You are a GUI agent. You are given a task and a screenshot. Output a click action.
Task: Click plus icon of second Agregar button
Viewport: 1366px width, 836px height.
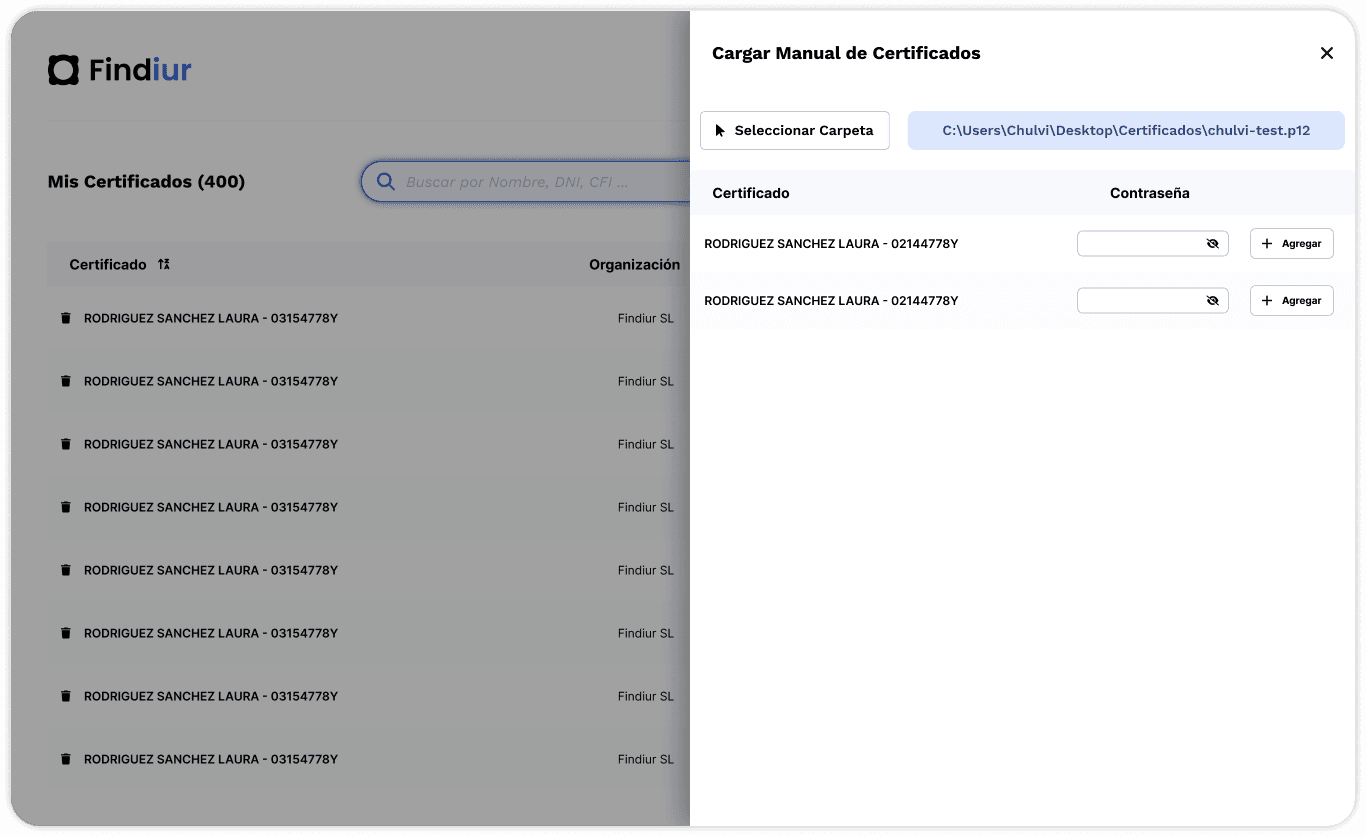[1267, 301]
